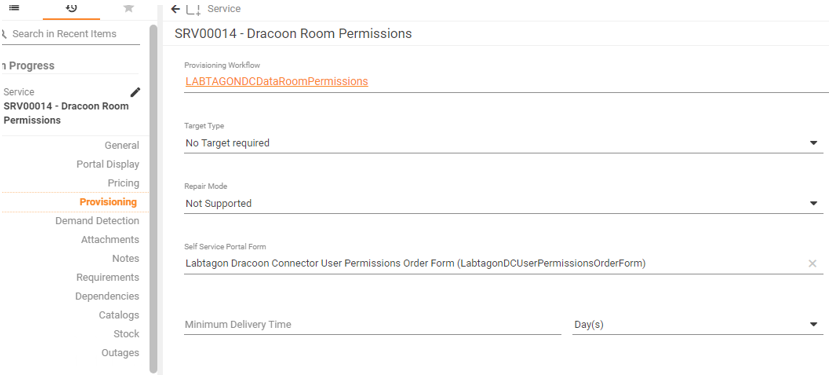832x379 pixels.
Task: Open the recent items history tab icon
Action: coord(71,7)
